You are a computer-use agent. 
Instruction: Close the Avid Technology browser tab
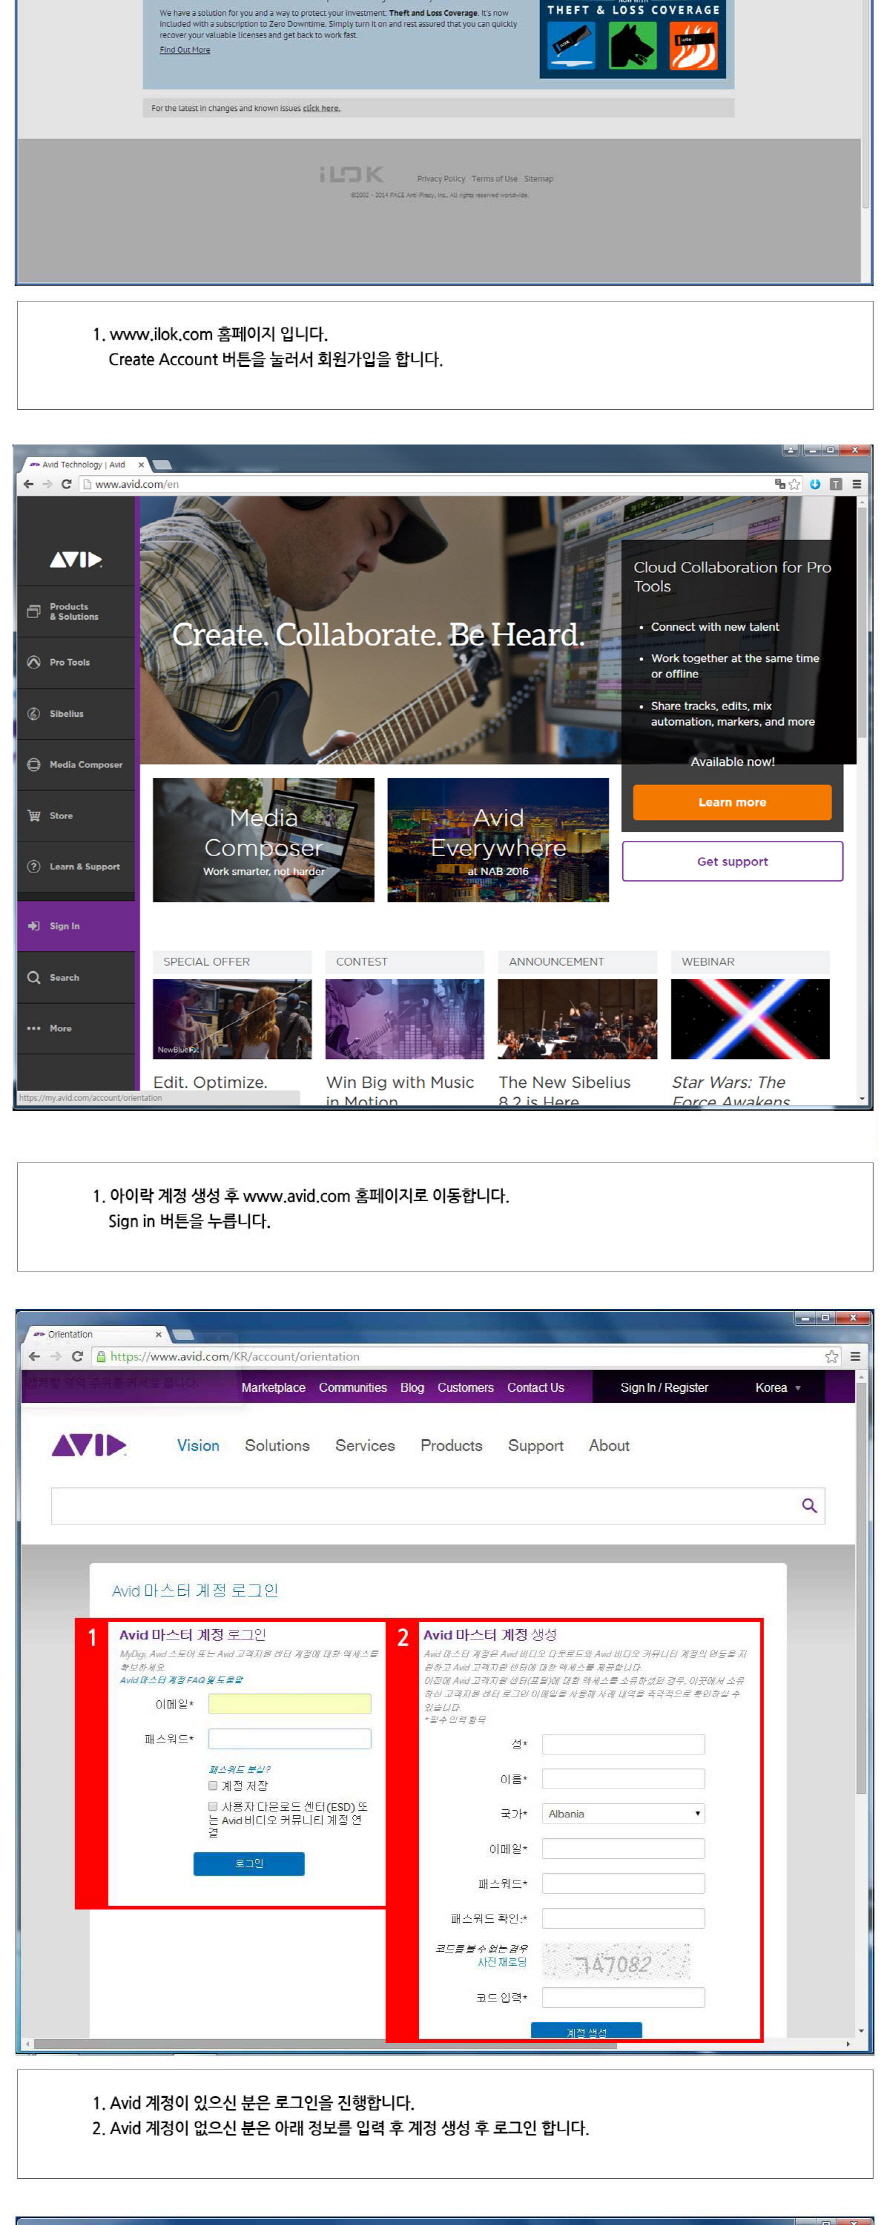point(141,465)
